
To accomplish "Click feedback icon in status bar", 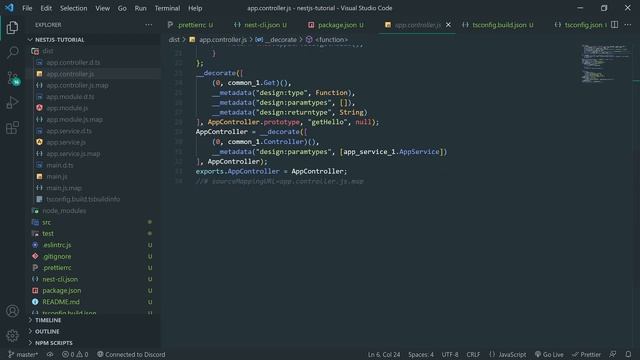I will 613,354.
